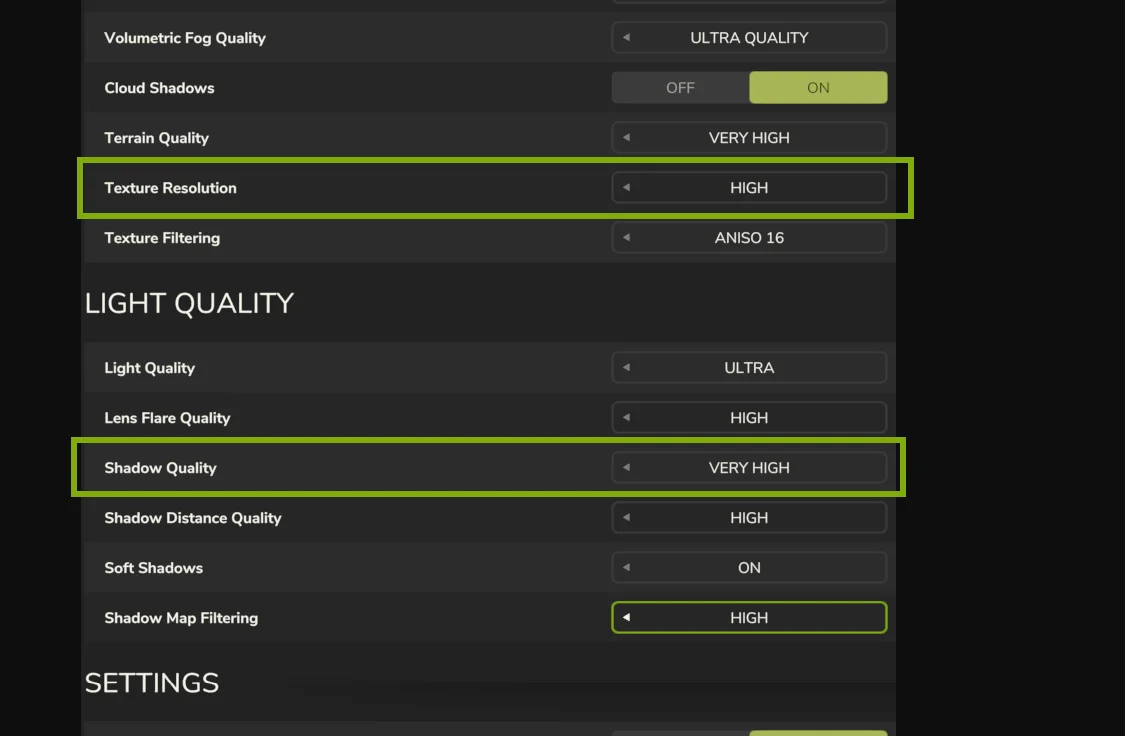Click the SETTINGS section heading
This screenshot has width=1125, height=736.
pyautogui.click(x=151, y=683)
